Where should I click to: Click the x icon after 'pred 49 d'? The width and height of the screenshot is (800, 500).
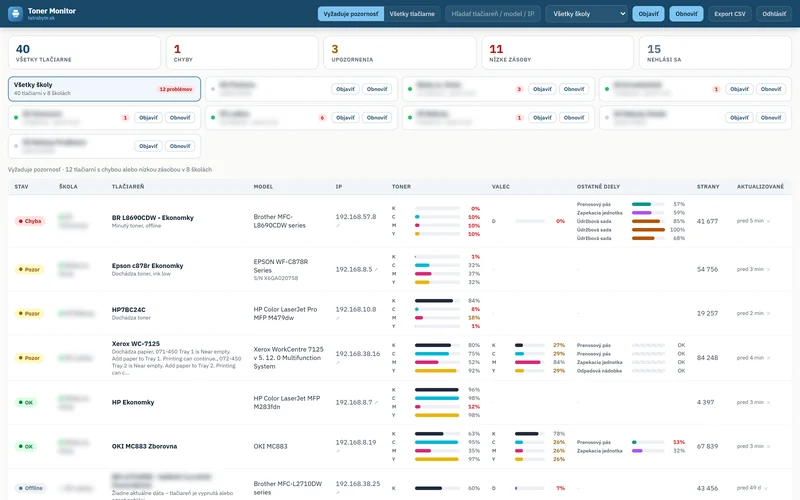click(x=766, y=488)
